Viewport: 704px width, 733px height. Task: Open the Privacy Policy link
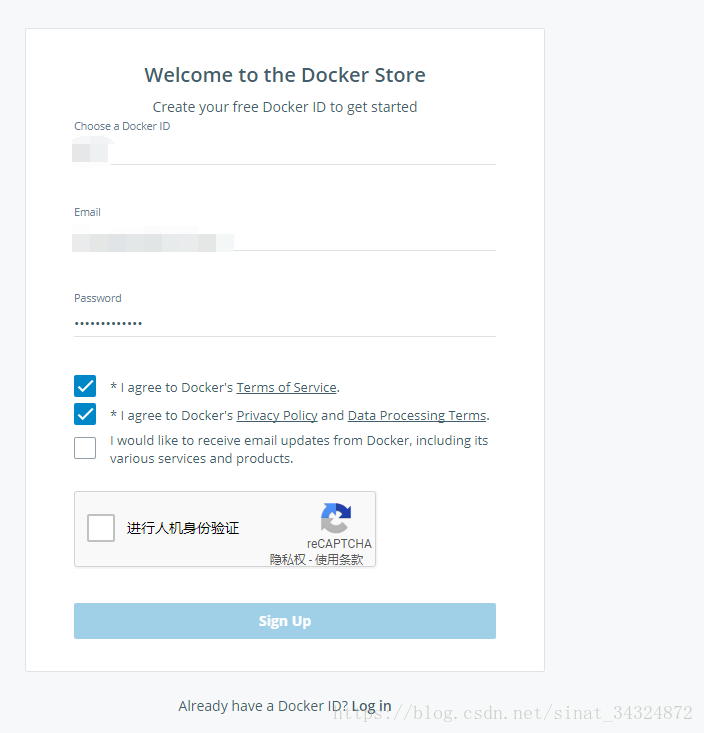277,416
